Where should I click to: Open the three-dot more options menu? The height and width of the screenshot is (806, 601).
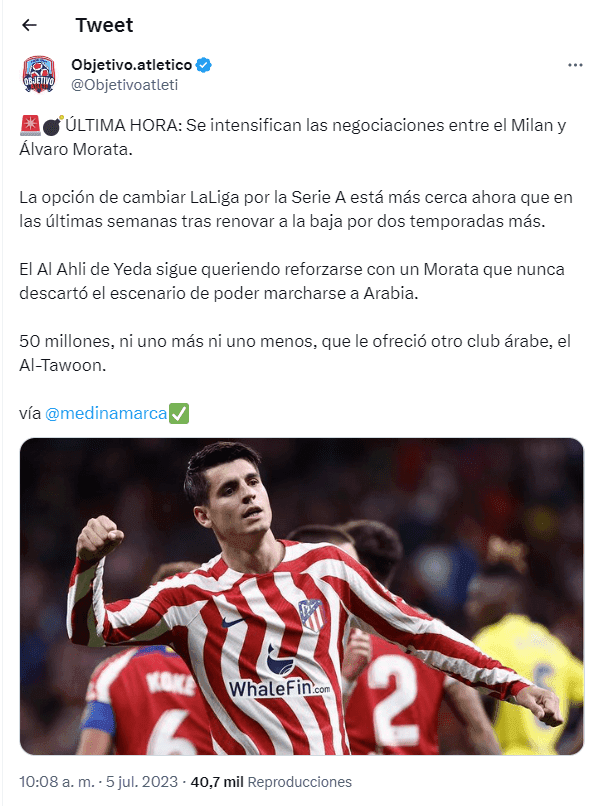575,65
